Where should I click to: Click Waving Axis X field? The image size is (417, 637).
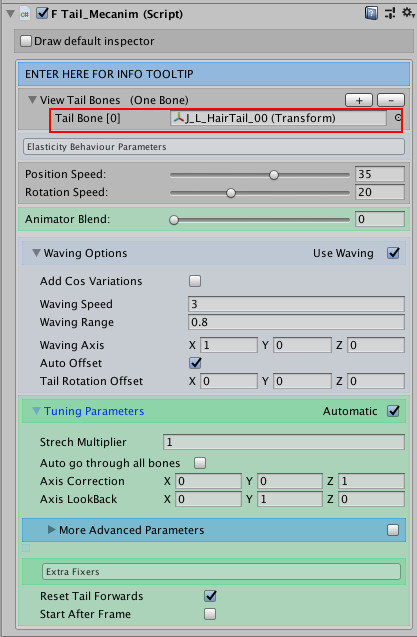point(229,345)
